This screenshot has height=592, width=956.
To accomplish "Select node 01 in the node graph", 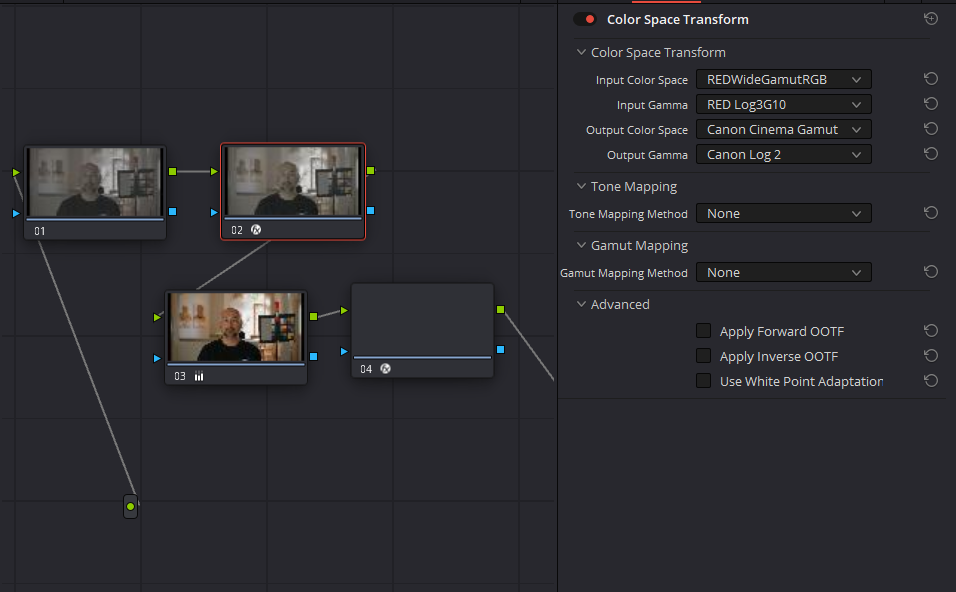I will [x=95, y=193].
